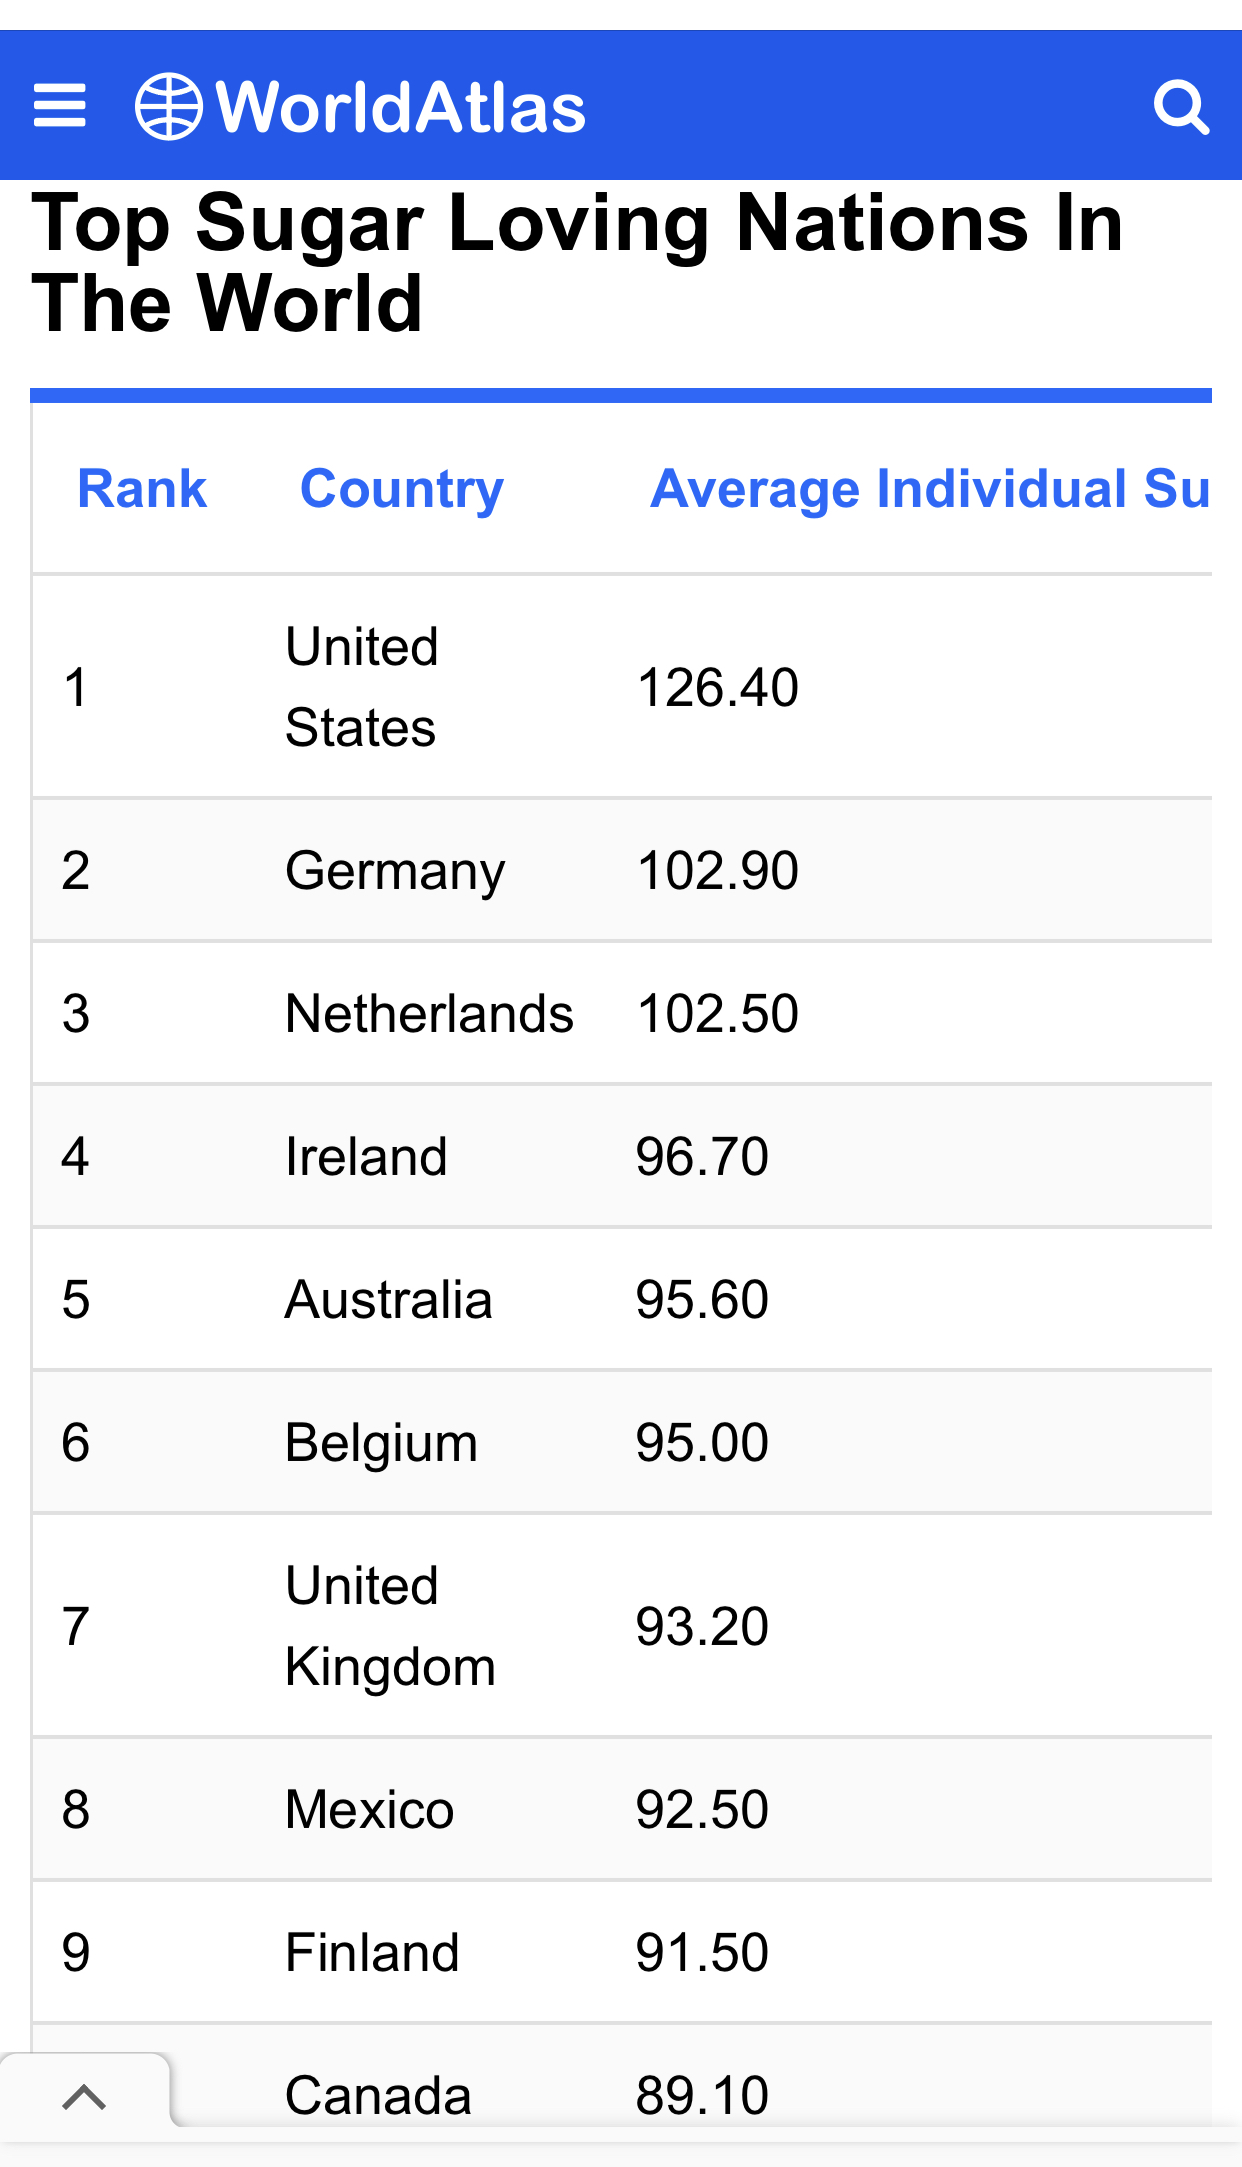Click the page title heading
Image resolution: width=1242 pixels, height=2167 pixels.
pyautogui.click(x=577, y=263)
